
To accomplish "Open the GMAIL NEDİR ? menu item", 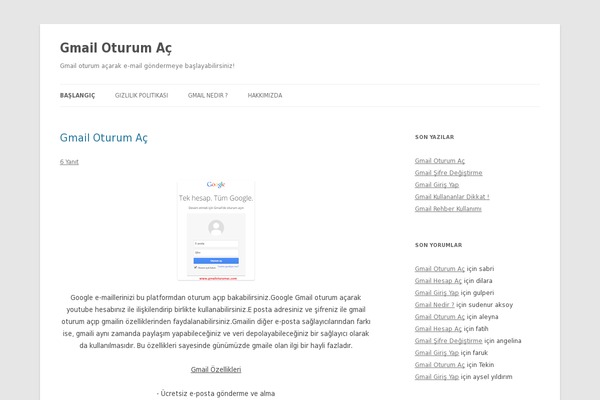I will (207, 95).
